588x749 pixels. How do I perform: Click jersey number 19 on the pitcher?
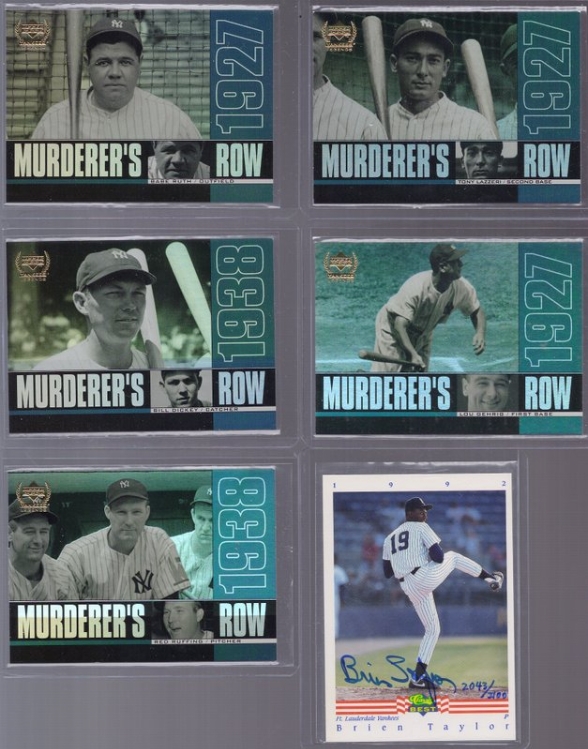coord(399,542)
